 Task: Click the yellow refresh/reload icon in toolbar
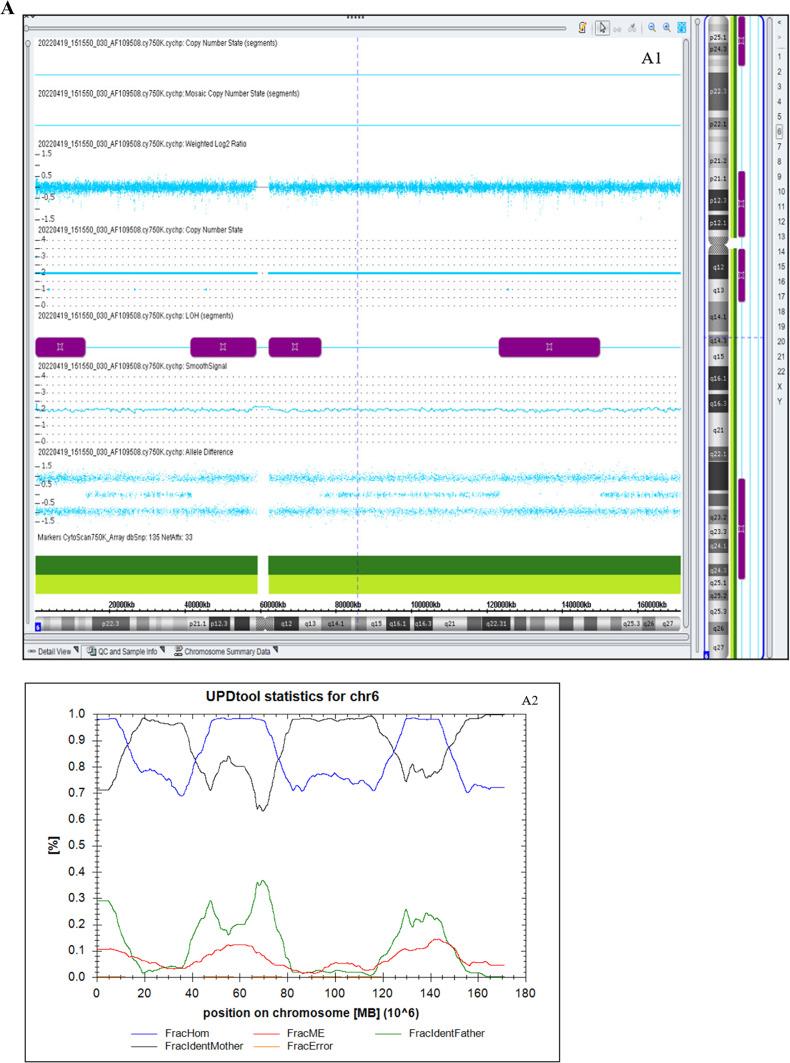[582, 28]
